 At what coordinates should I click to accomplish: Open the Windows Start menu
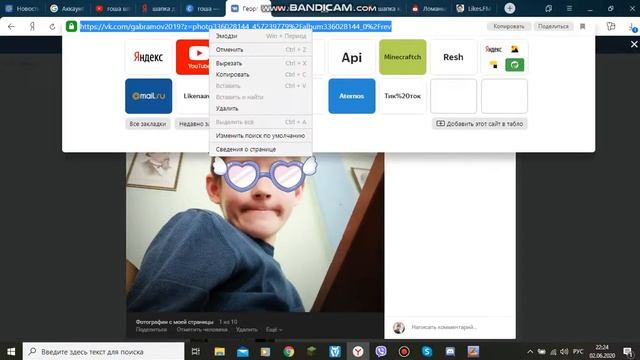click(x=11, y=351)
